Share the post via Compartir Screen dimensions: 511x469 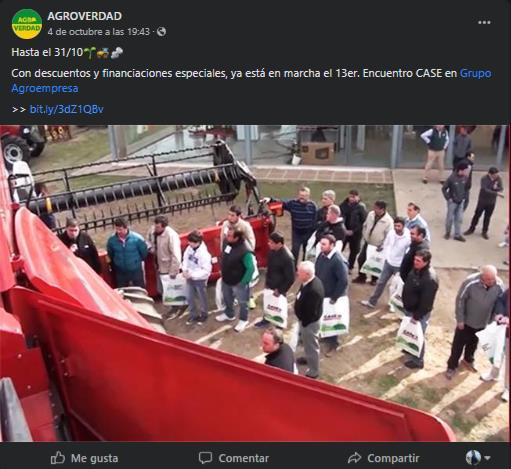tap(383, 458)
